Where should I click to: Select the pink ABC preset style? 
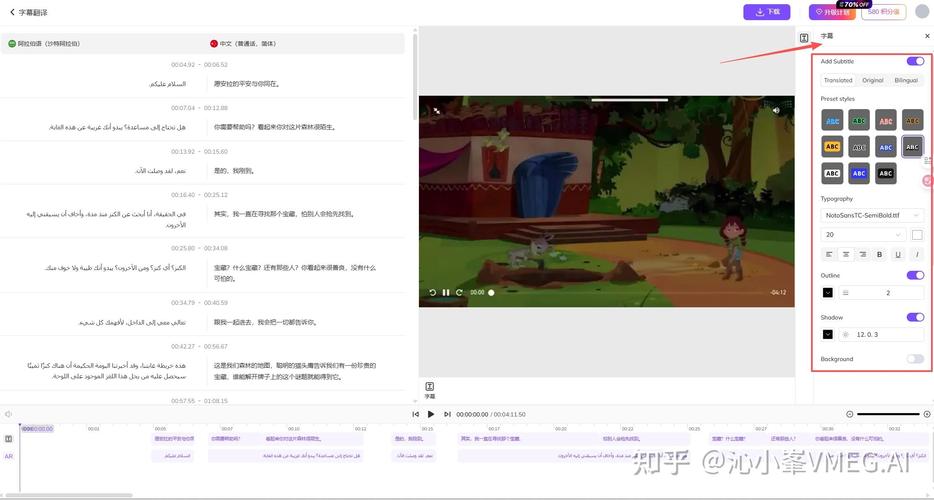tap(886, 120)
